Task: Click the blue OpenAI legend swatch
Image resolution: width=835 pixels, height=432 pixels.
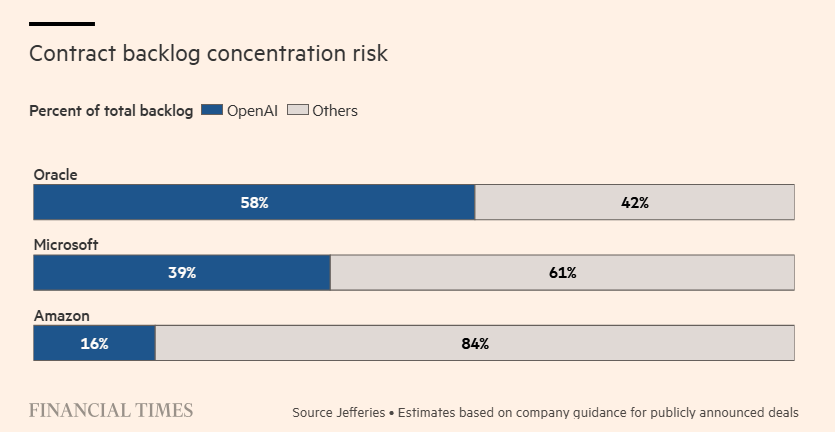Action: pos(211,111)
